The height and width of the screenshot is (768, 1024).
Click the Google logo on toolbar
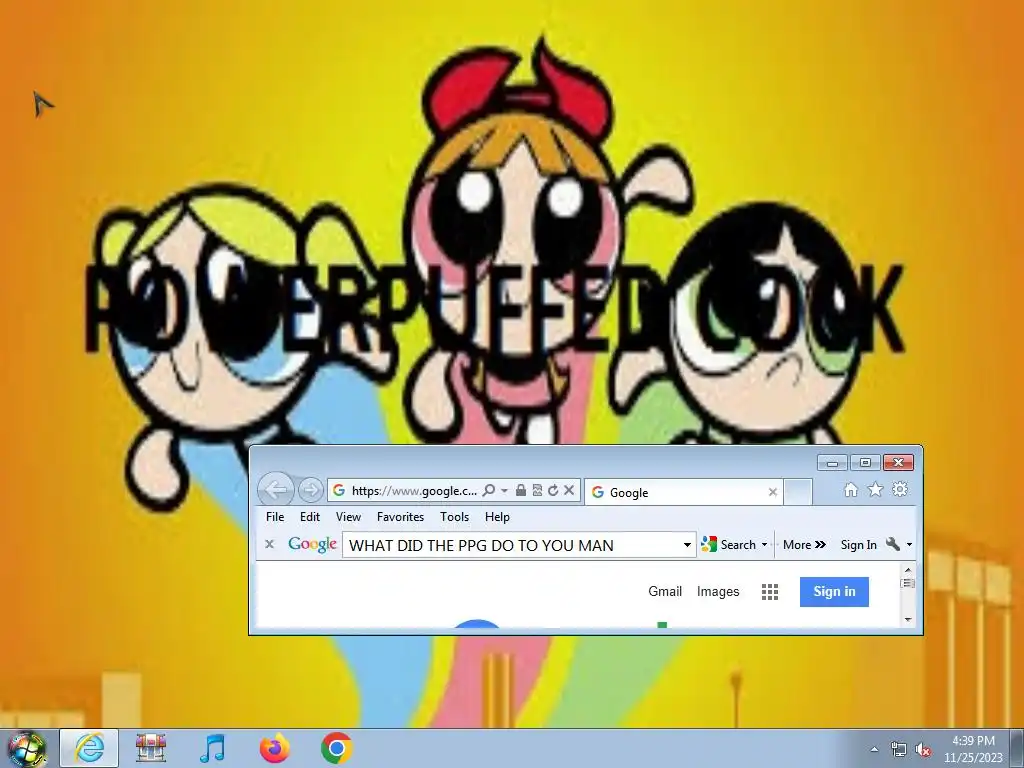tap(312, 544)
